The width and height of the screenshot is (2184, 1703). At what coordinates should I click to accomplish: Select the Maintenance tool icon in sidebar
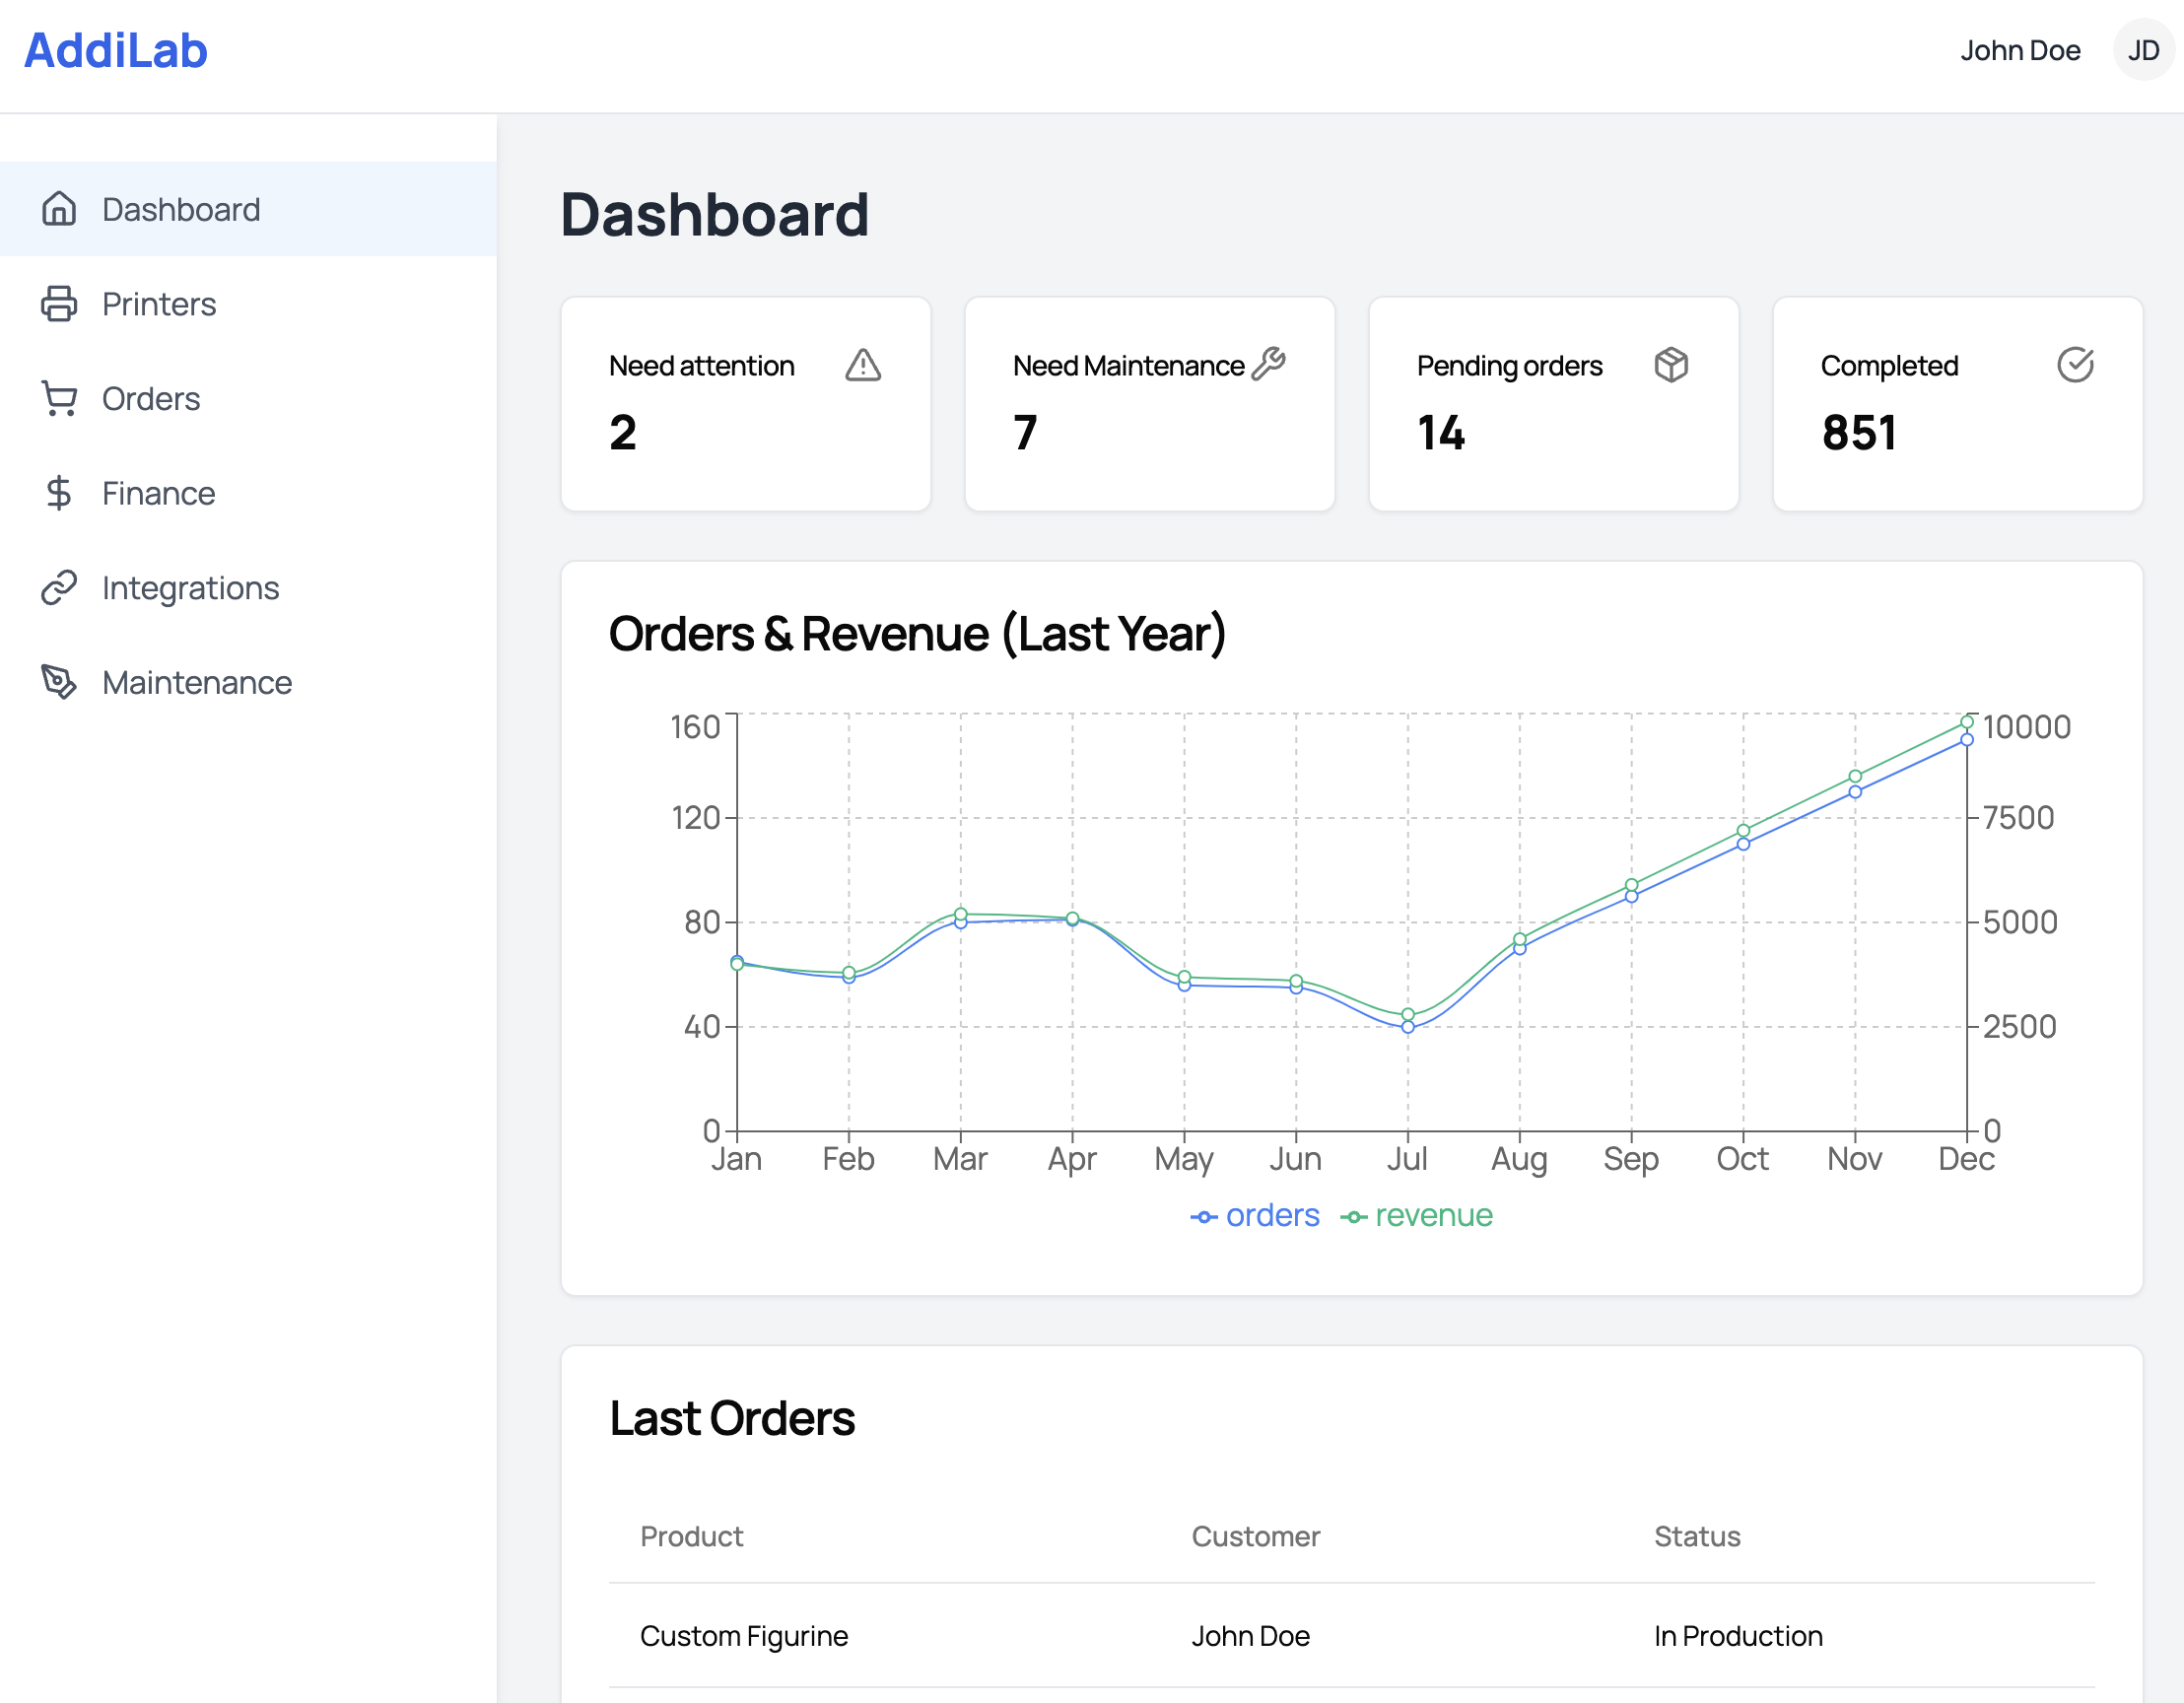[x=59, y=683]
